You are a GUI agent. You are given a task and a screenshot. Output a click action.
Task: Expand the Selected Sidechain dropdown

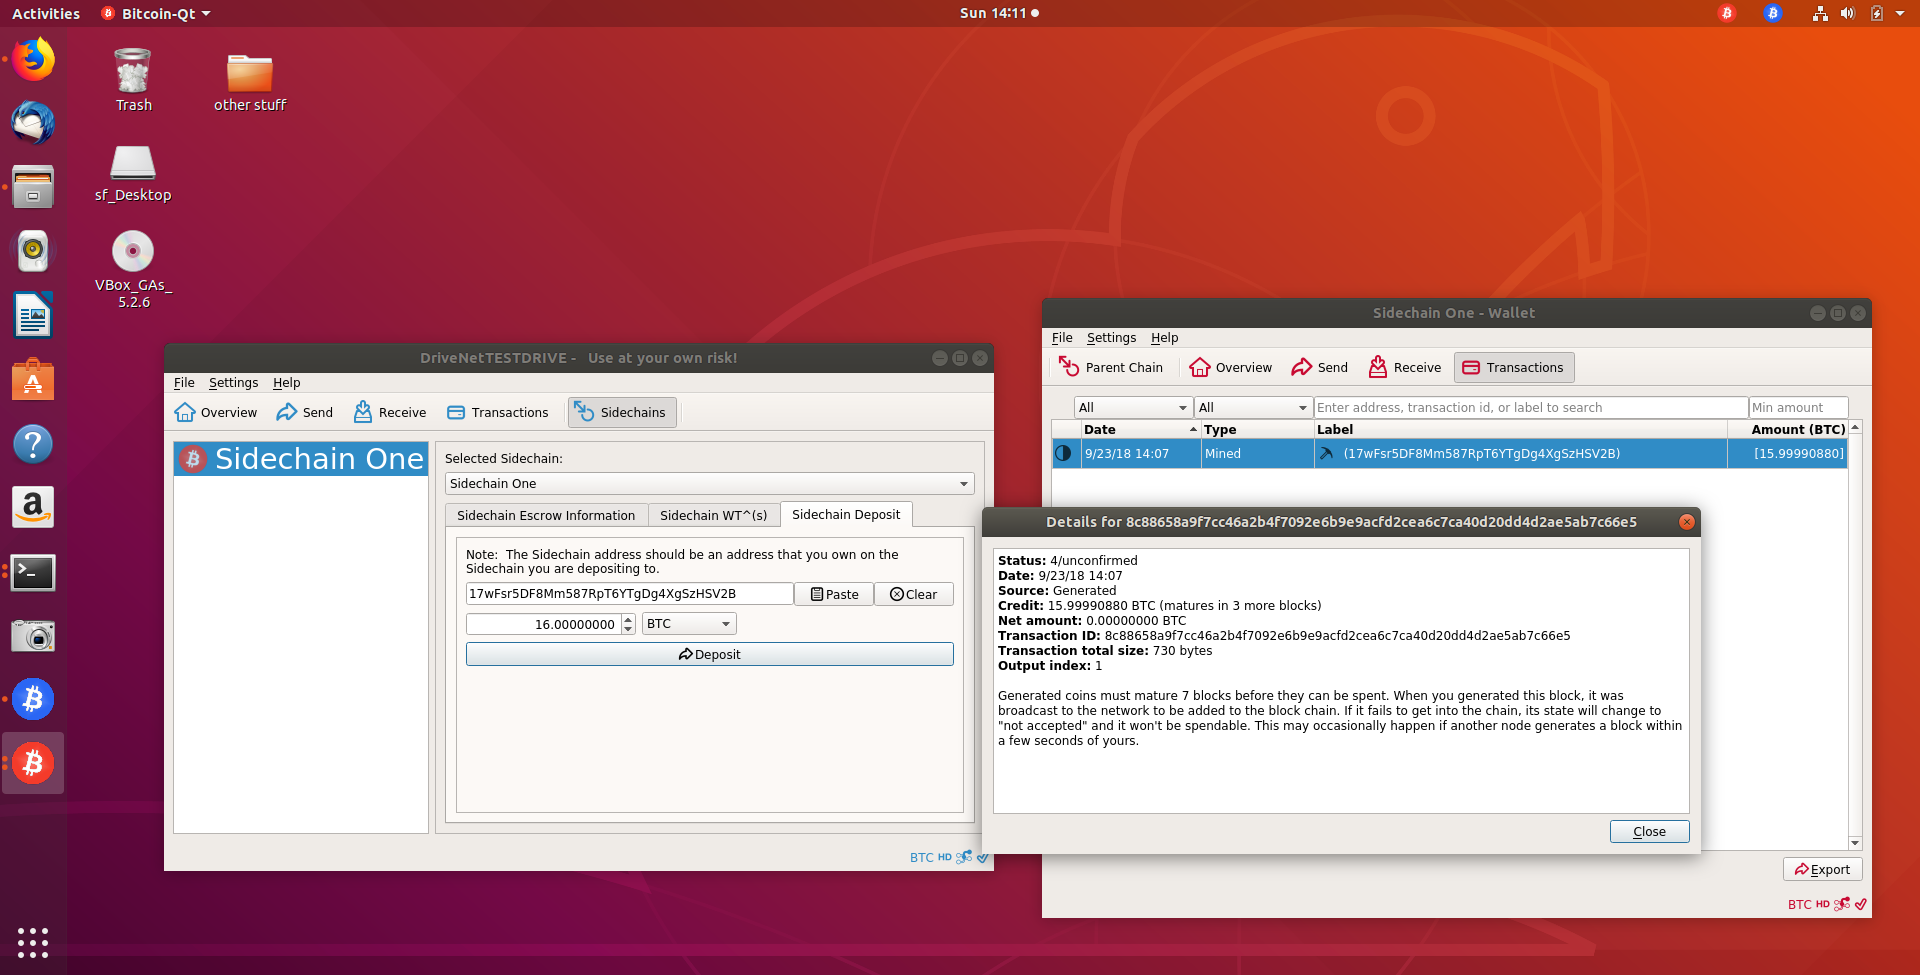point(709,484)
